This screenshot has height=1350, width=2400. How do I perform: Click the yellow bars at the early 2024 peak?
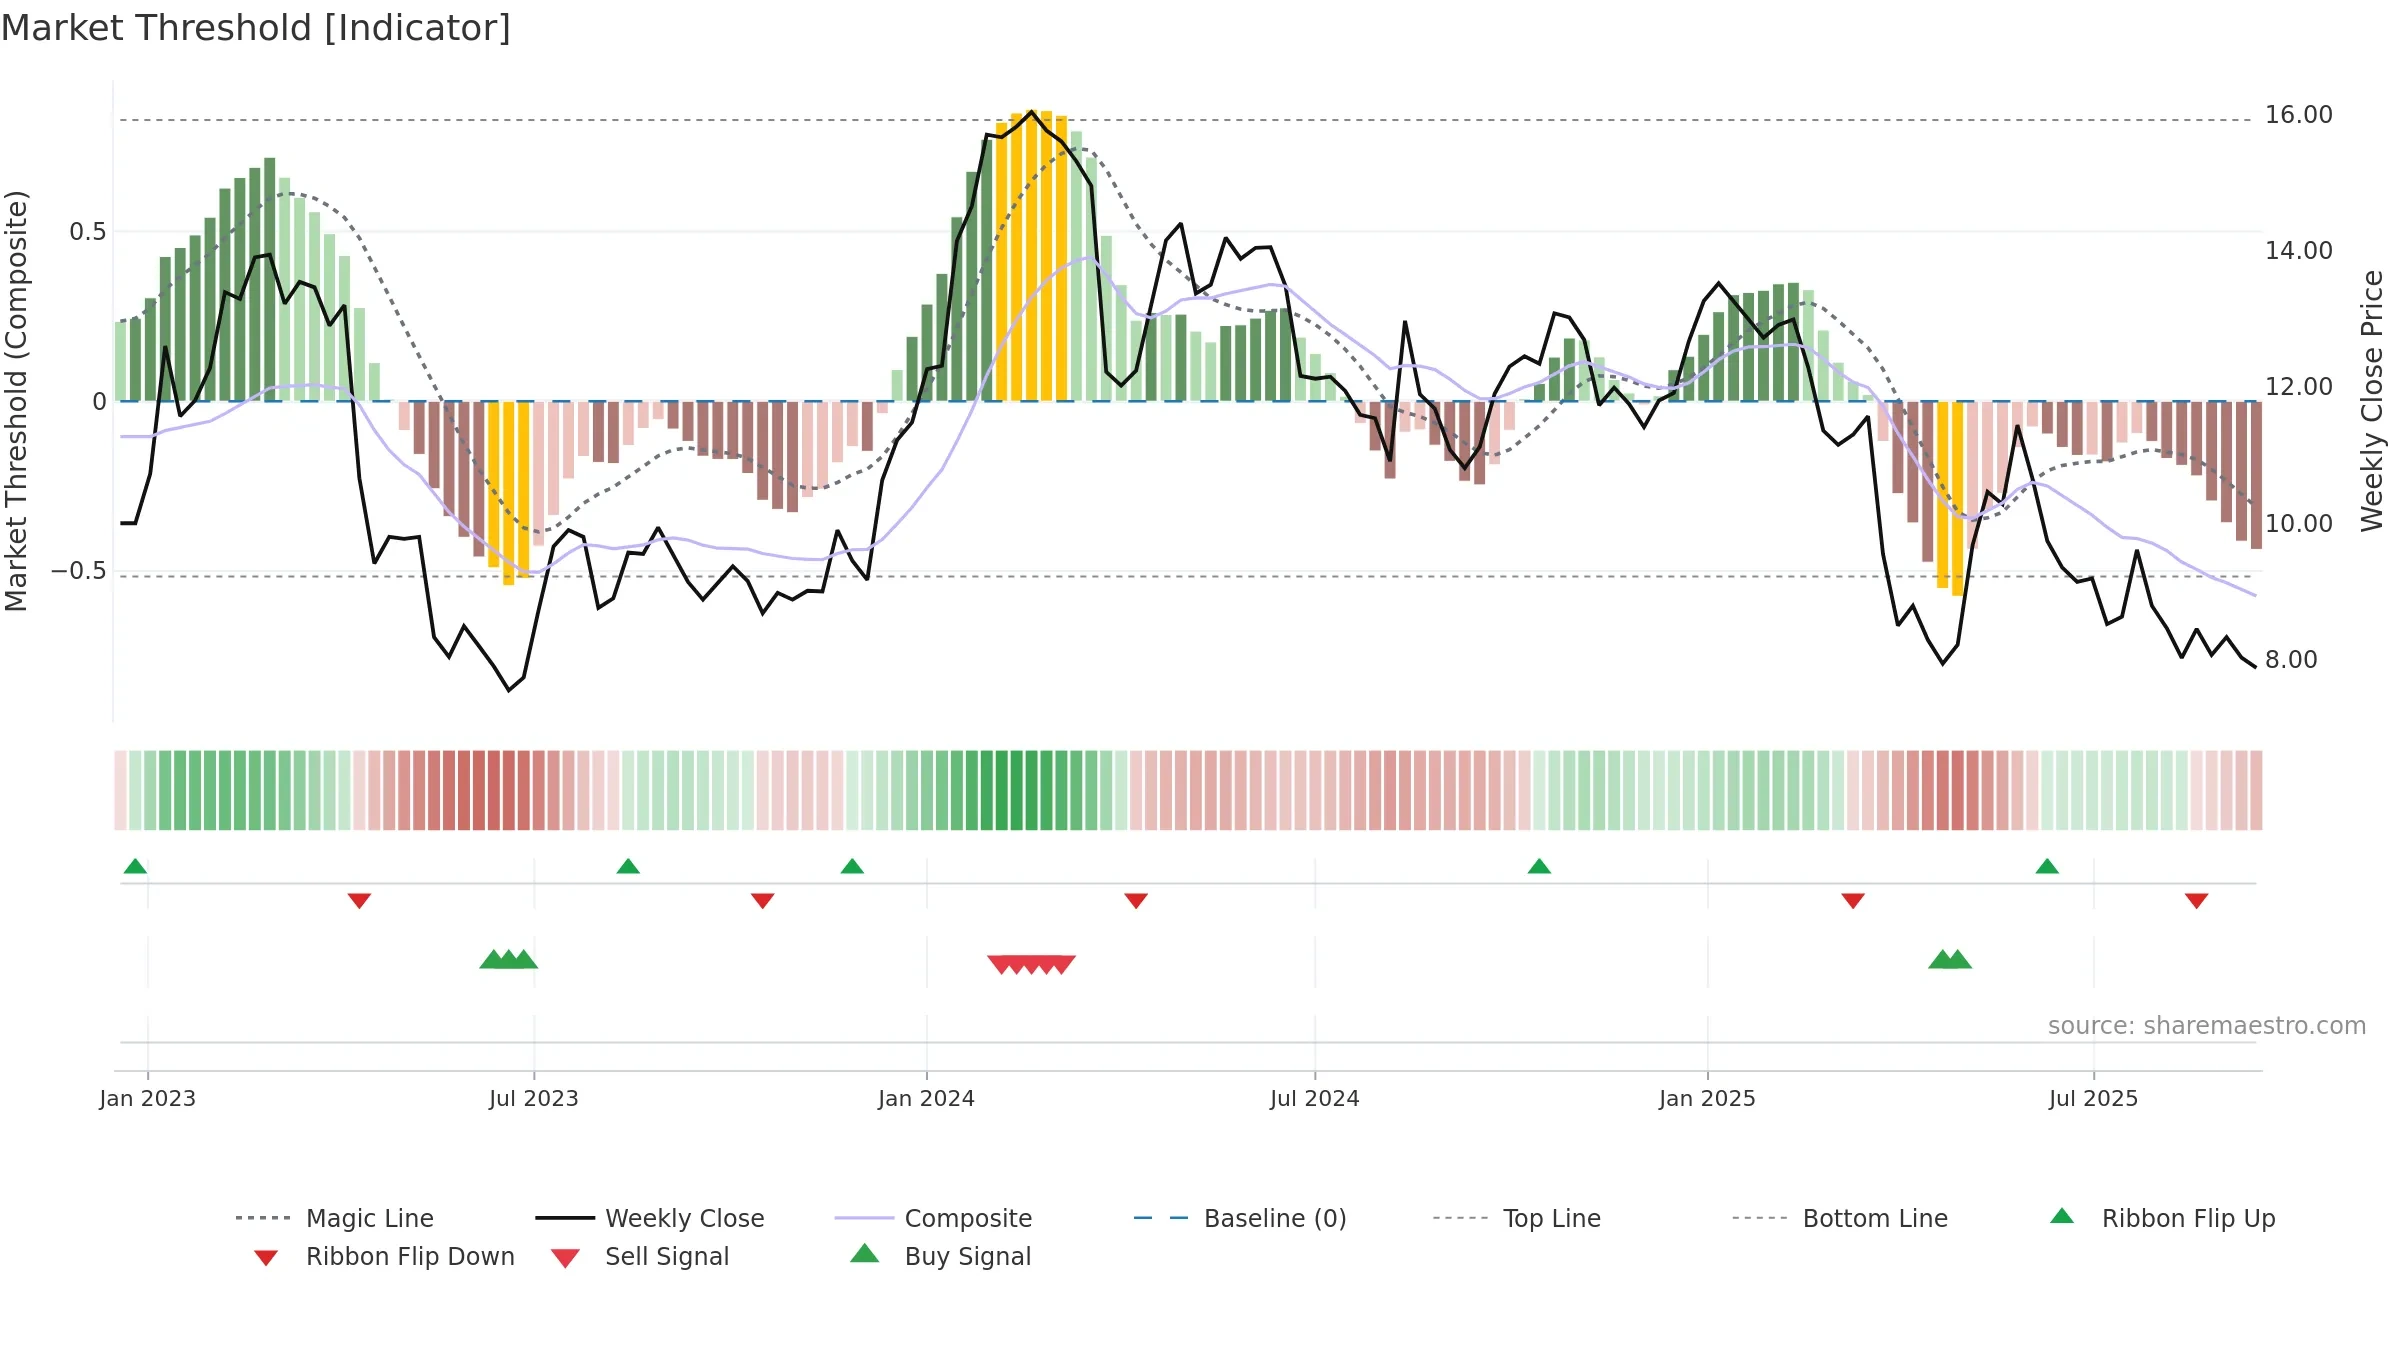(x=1031, y=256)
